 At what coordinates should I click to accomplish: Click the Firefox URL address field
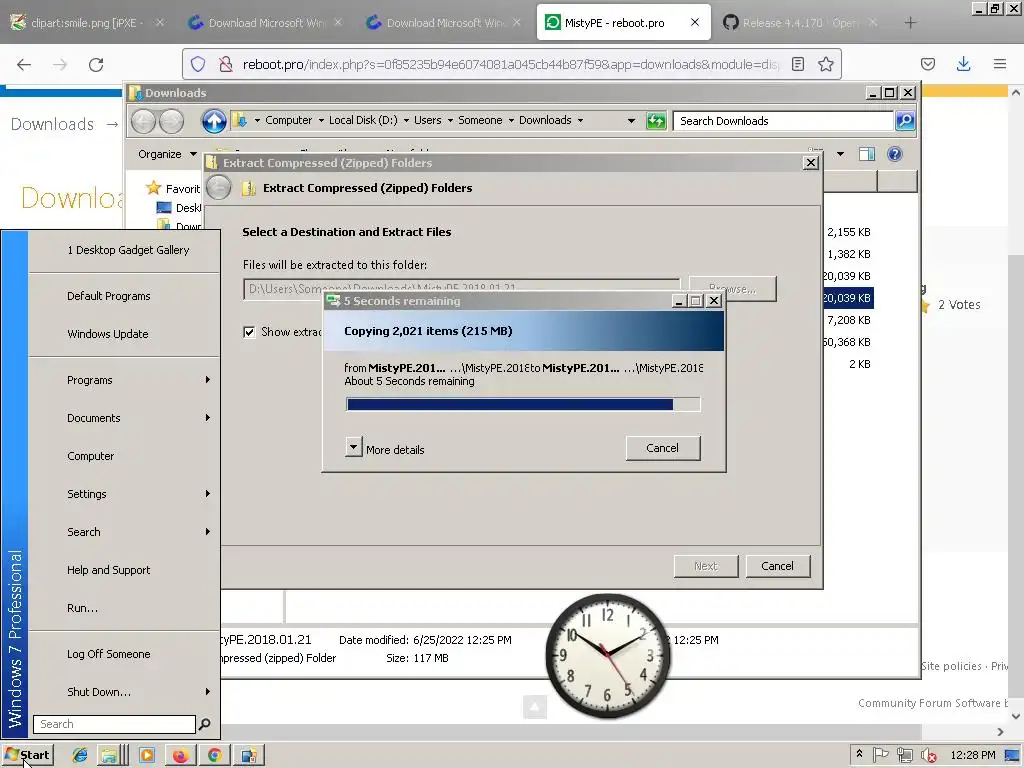[x=511, y=64]
